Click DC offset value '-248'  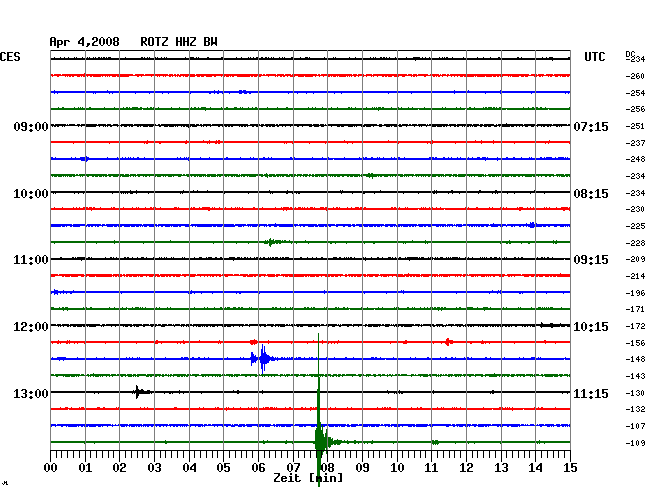click(635, 159)
